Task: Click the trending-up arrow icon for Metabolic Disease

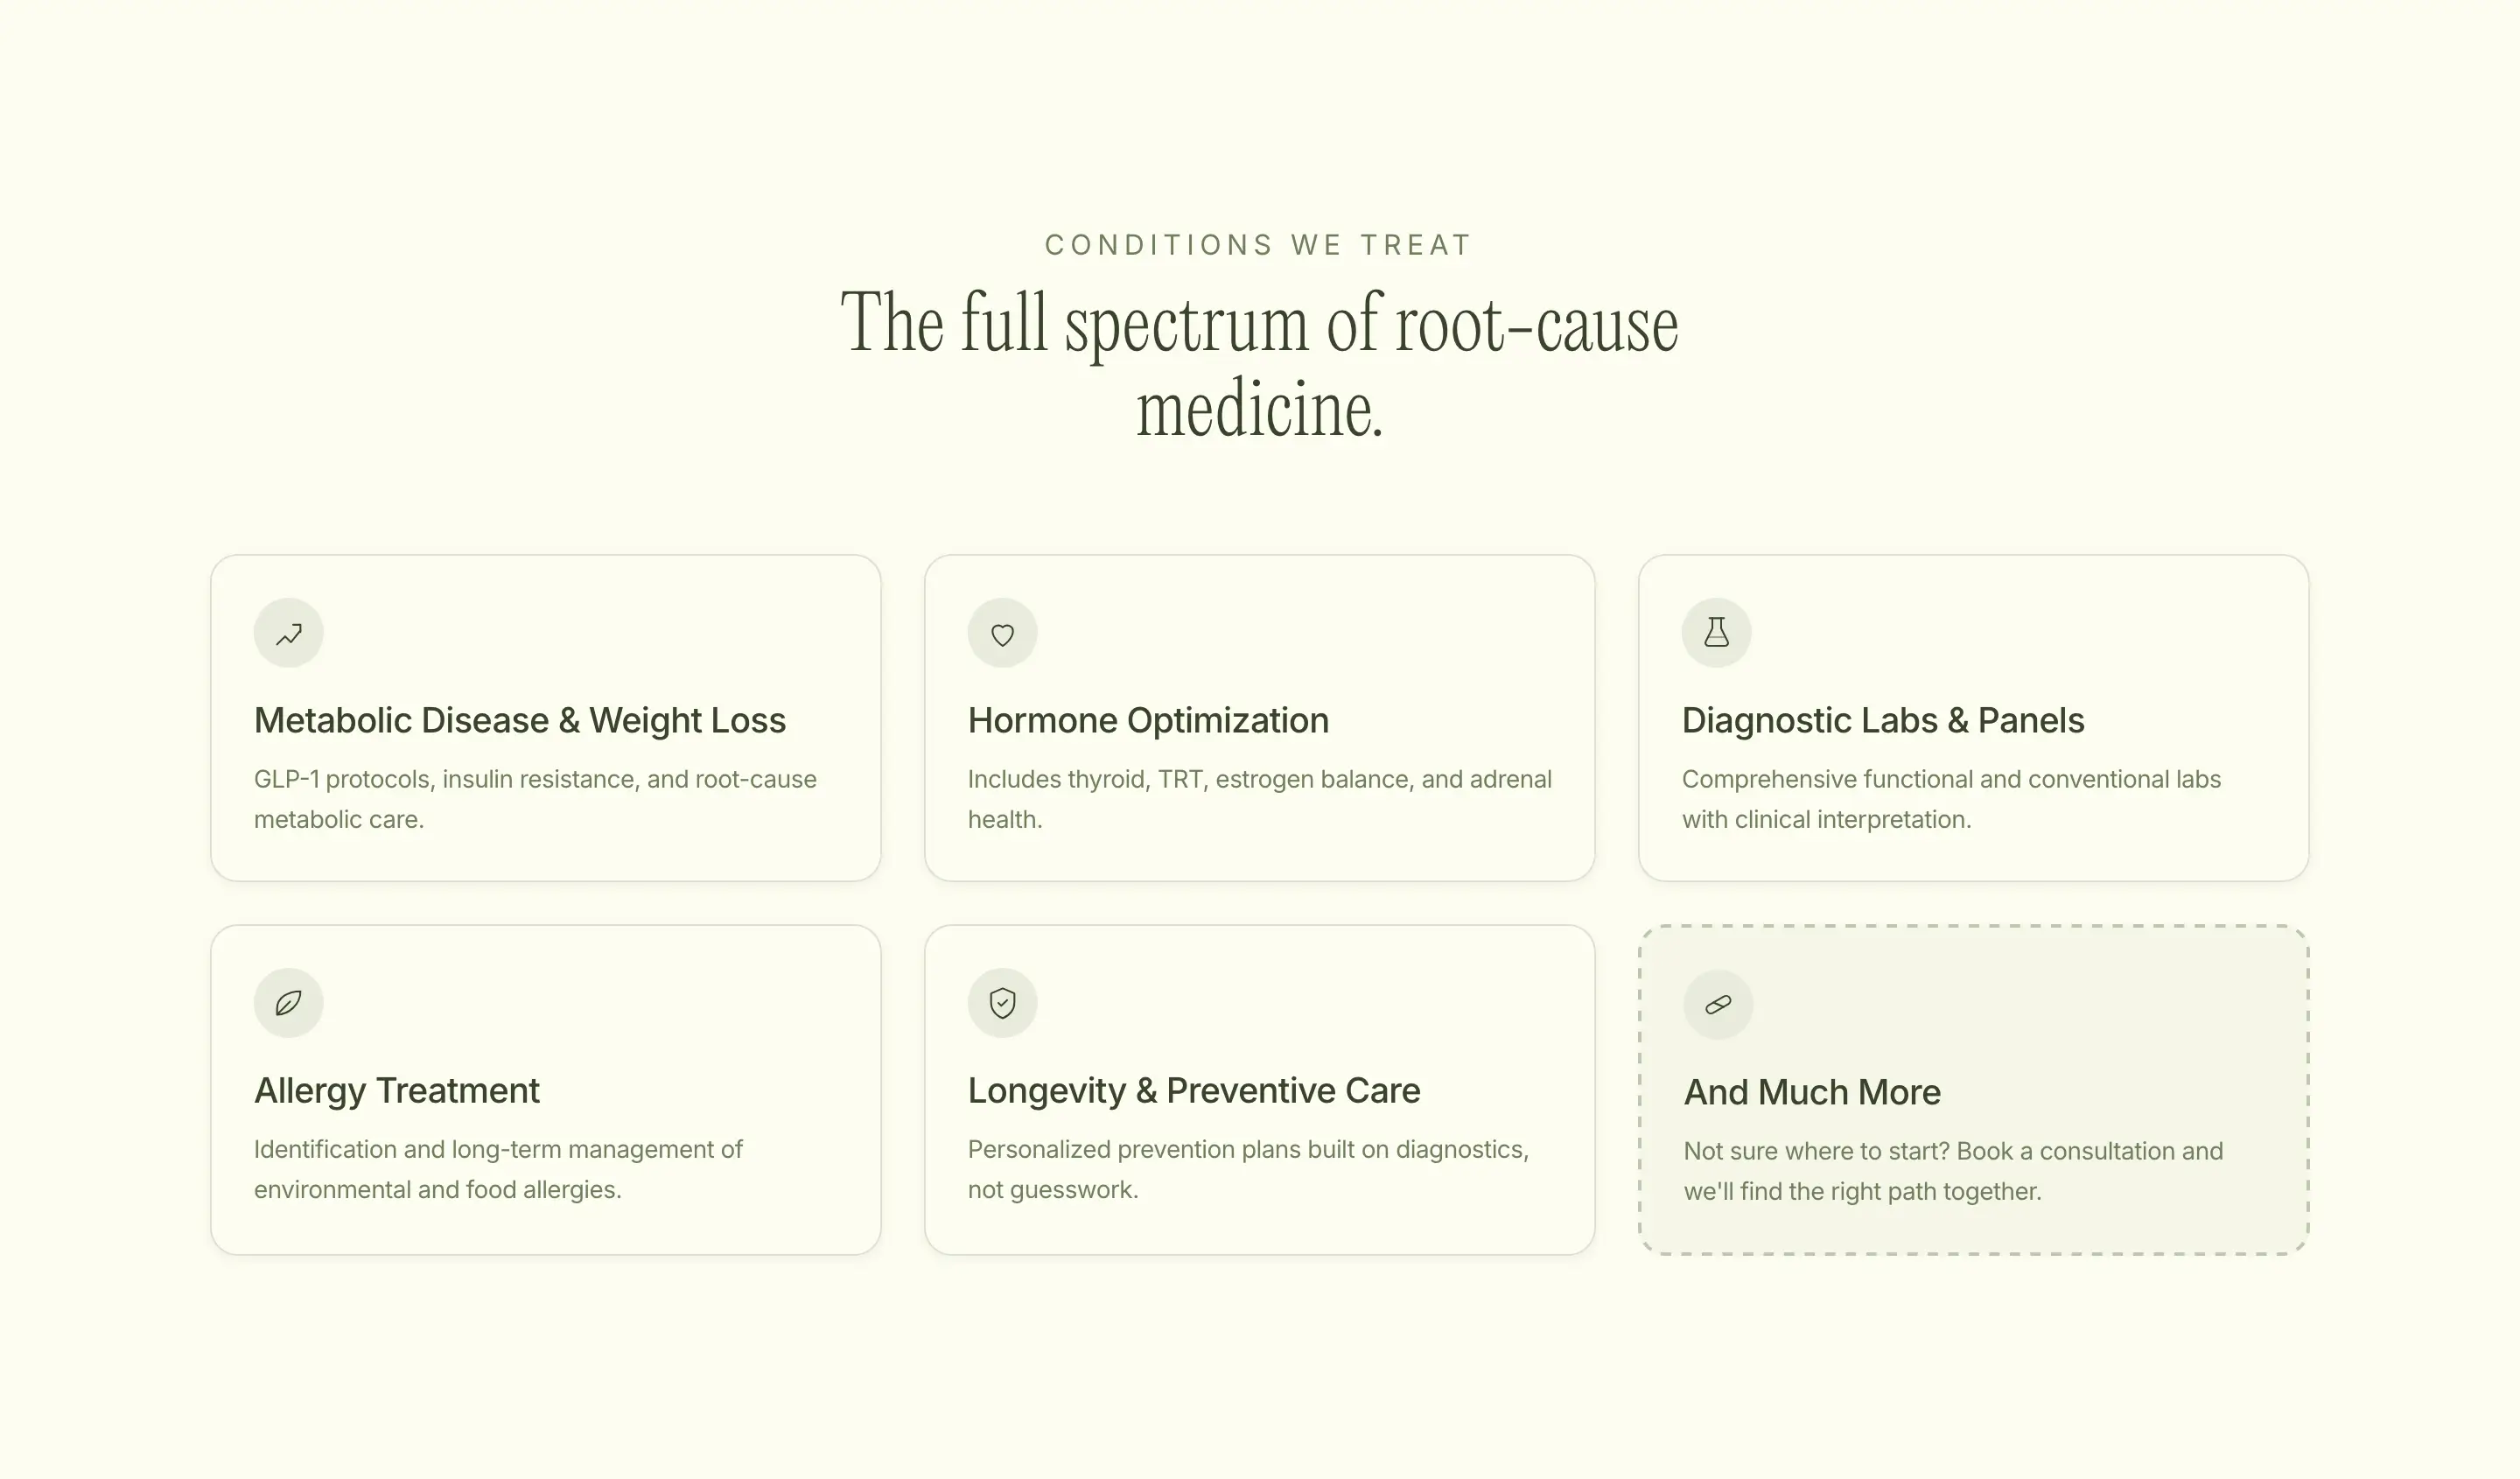Action: click(x=288, y=633)
